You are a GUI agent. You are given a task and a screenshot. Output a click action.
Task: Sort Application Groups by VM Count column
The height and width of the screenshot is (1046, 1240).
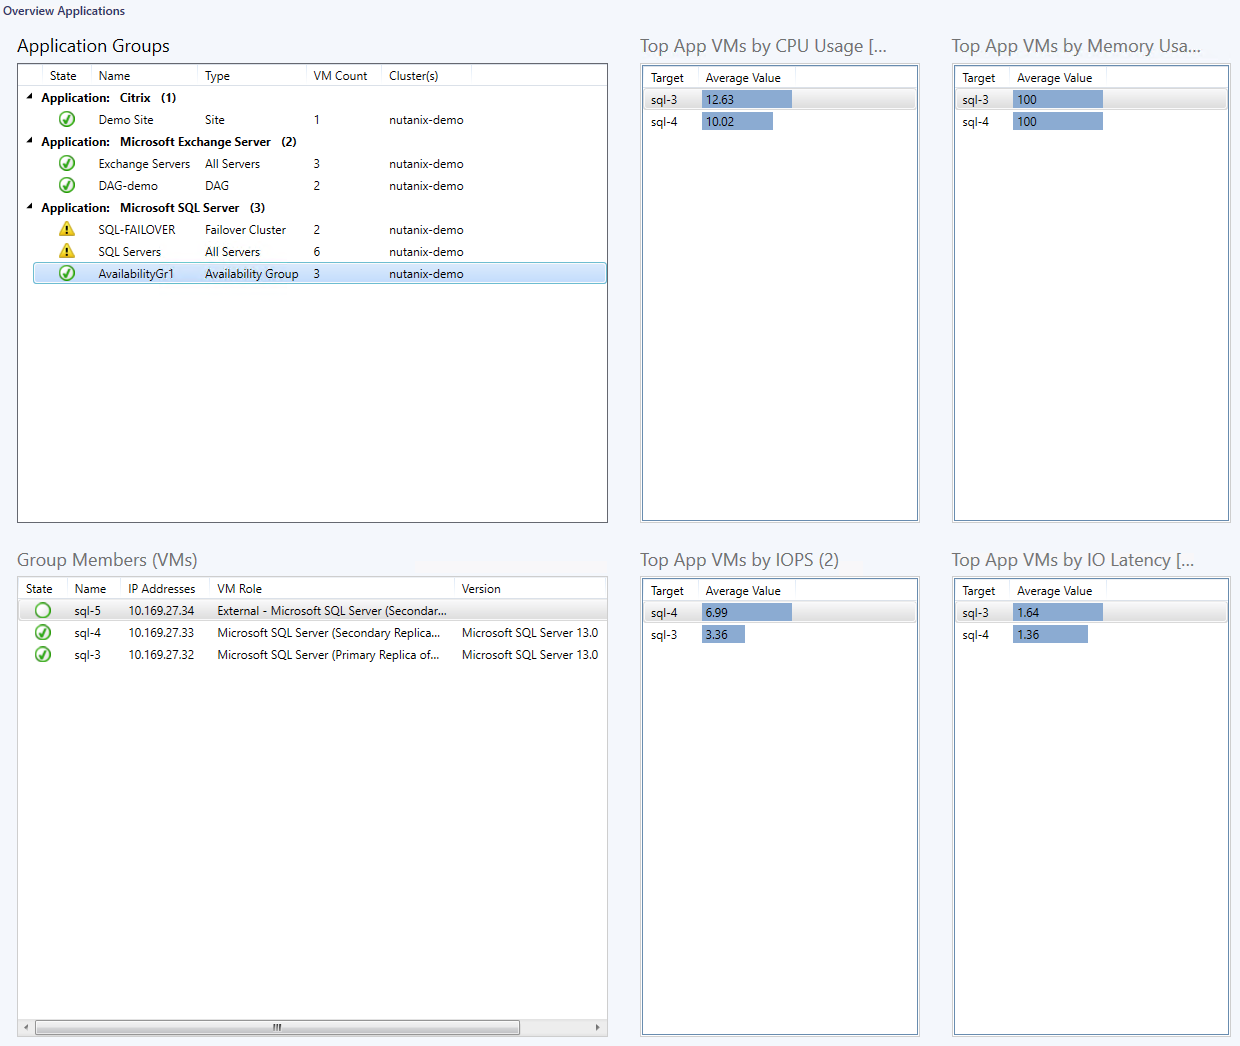(x=340, y=76)
